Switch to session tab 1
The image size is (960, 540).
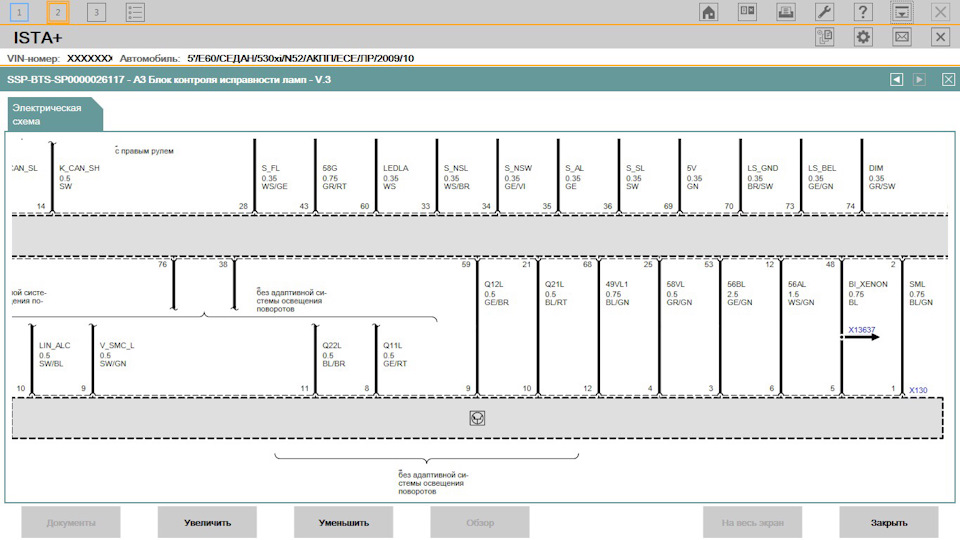(19, 12)
